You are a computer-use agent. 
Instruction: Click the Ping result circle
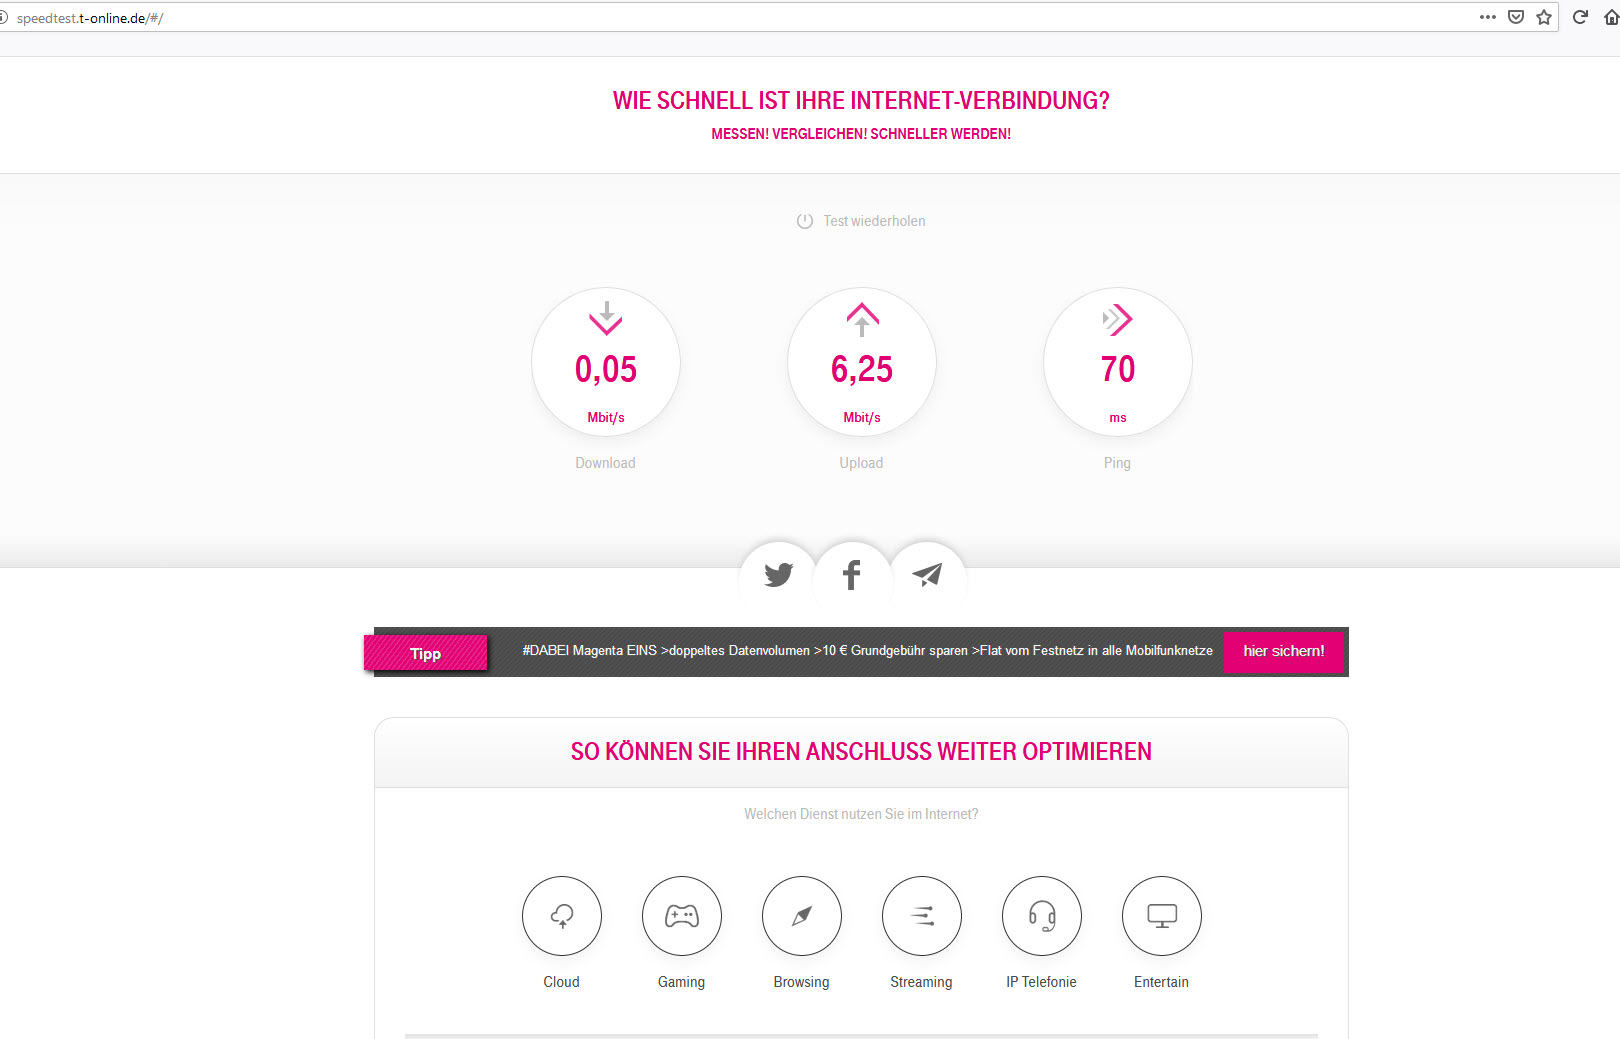tap(1118, 363)
